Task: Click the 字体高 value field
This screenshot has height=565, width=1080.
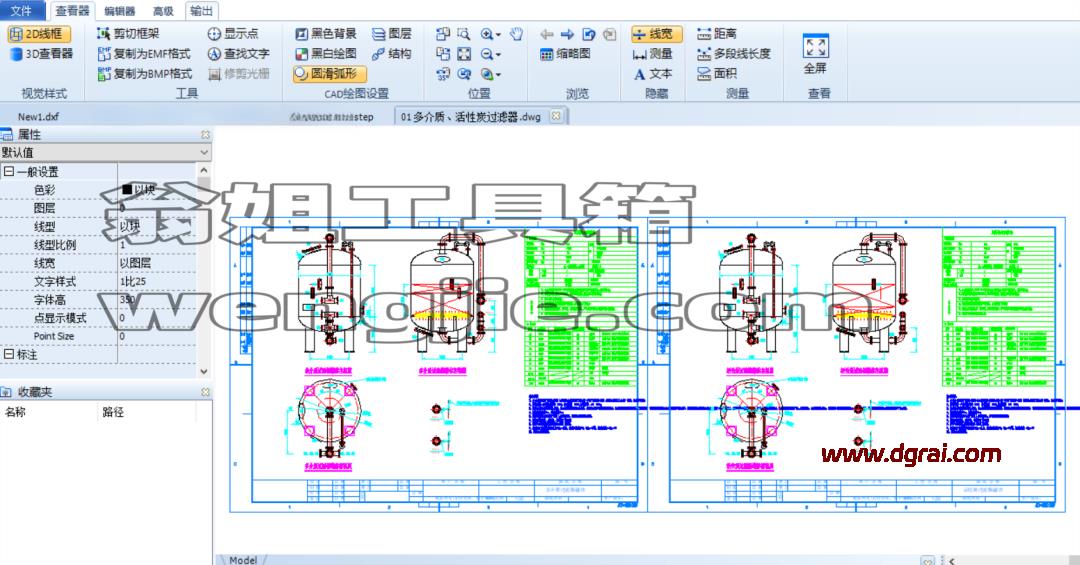Action: [157, 300]
